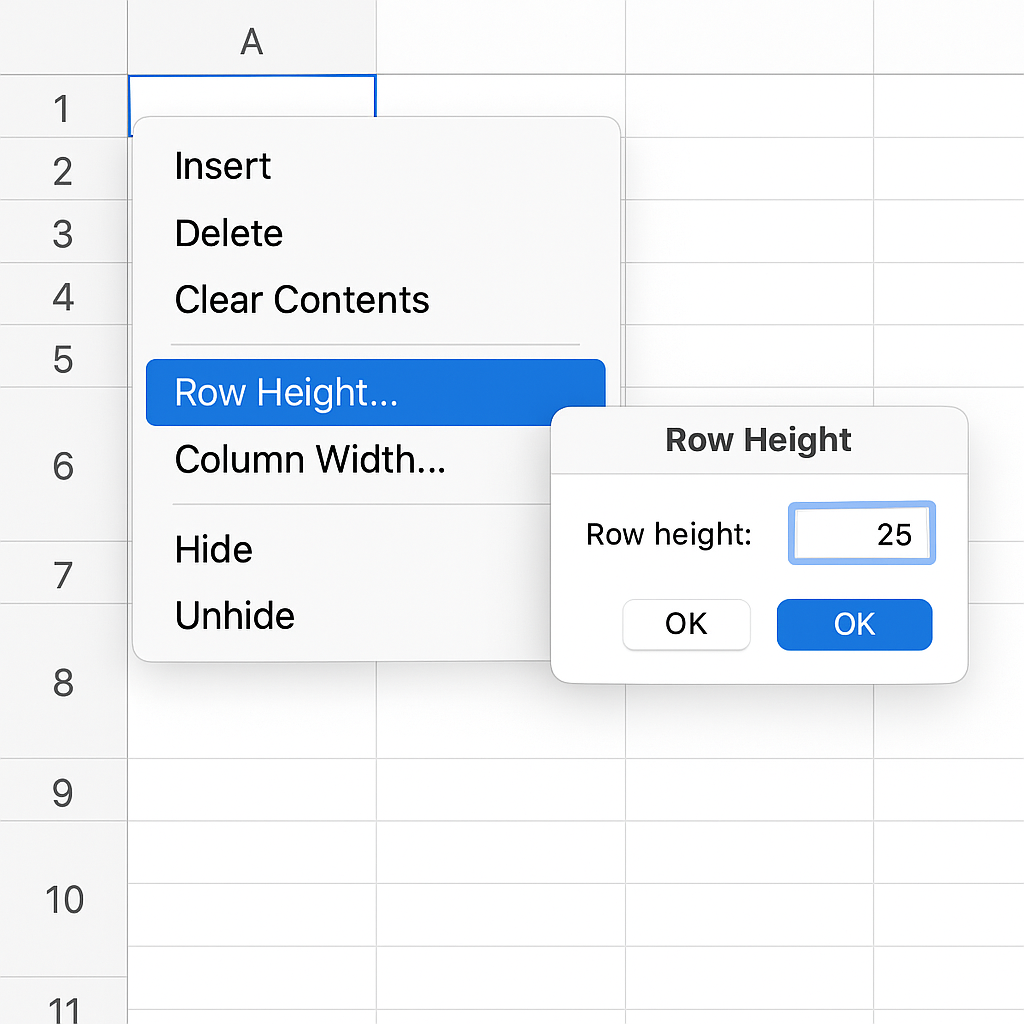This screenshot has width=1024, height=1024.
Task: Click the row 10 header
Action: click(63, 900)
